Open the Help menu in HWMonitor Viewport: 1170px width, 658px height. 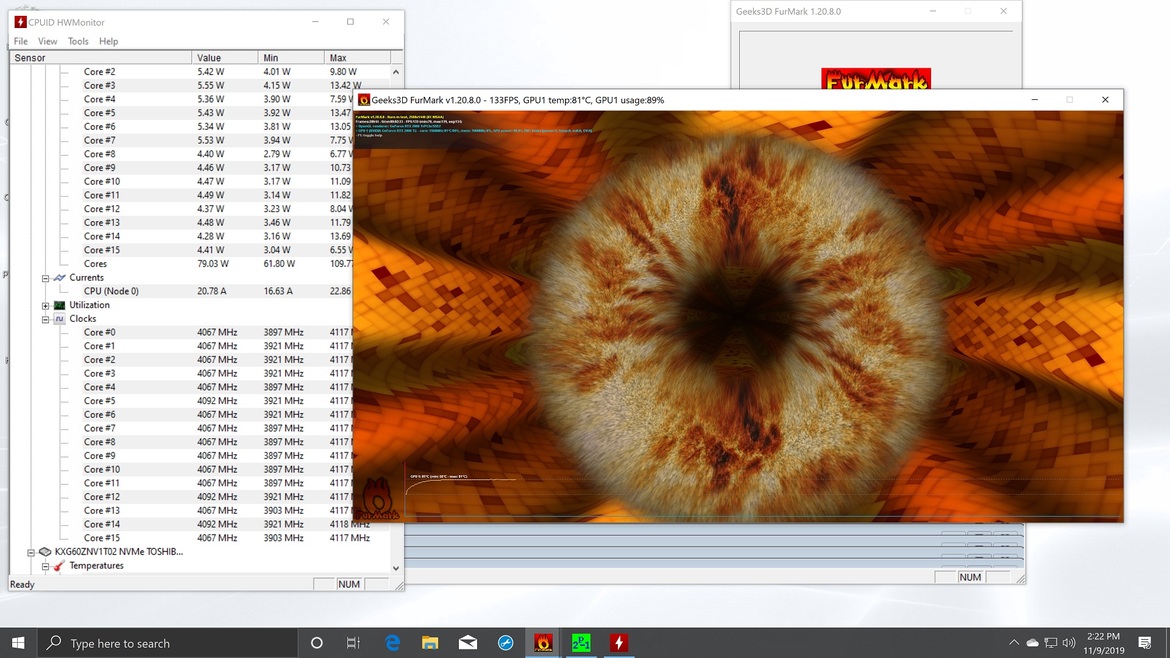pos(109,41)
